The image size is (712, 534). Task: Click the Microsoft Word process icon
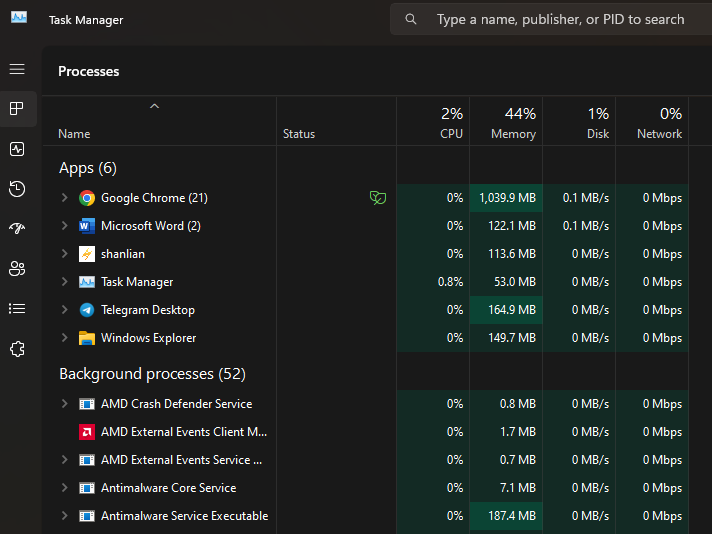click(x=87, y=226)
